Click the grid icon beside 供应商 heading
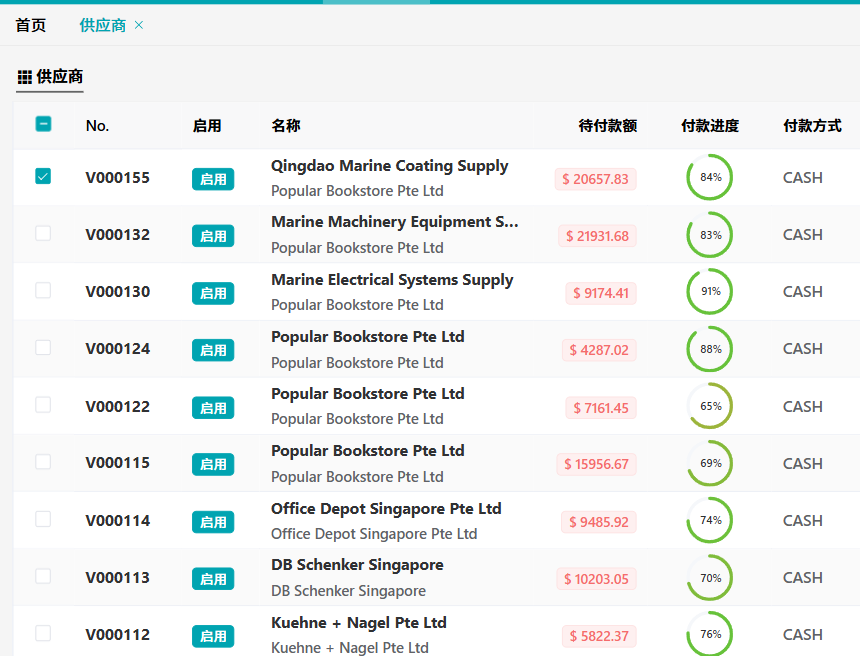Image resolution: width=860 pixels, height=656 pixels. click(x=25, y=77)
